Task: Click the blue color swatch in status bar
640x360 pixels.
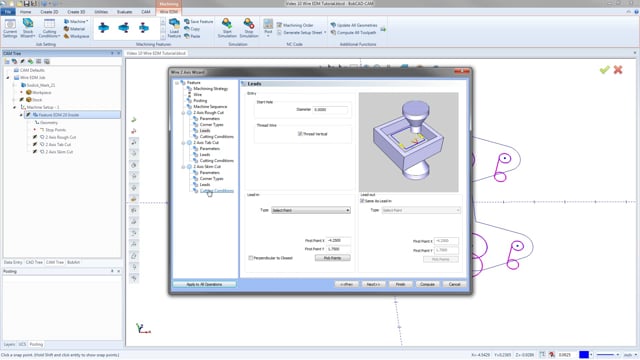Action: (x=584, y=355)
